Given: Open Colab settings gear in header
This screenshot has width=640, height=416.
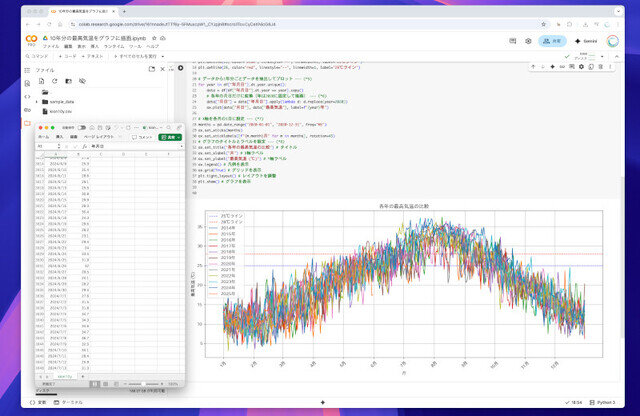Looking at the screenshot, I should (x=528, y=41).
